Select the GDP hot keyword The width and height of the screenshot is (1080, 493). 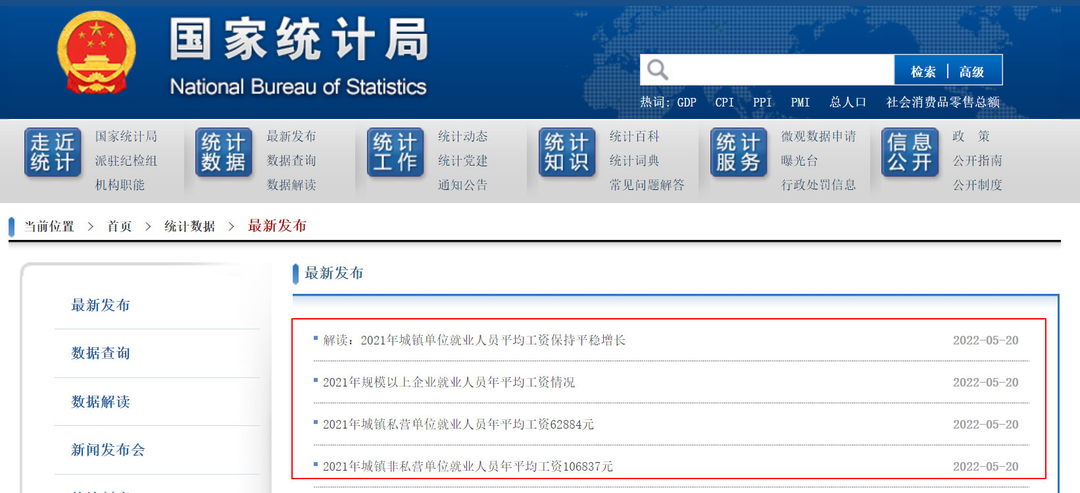(686, 102)
